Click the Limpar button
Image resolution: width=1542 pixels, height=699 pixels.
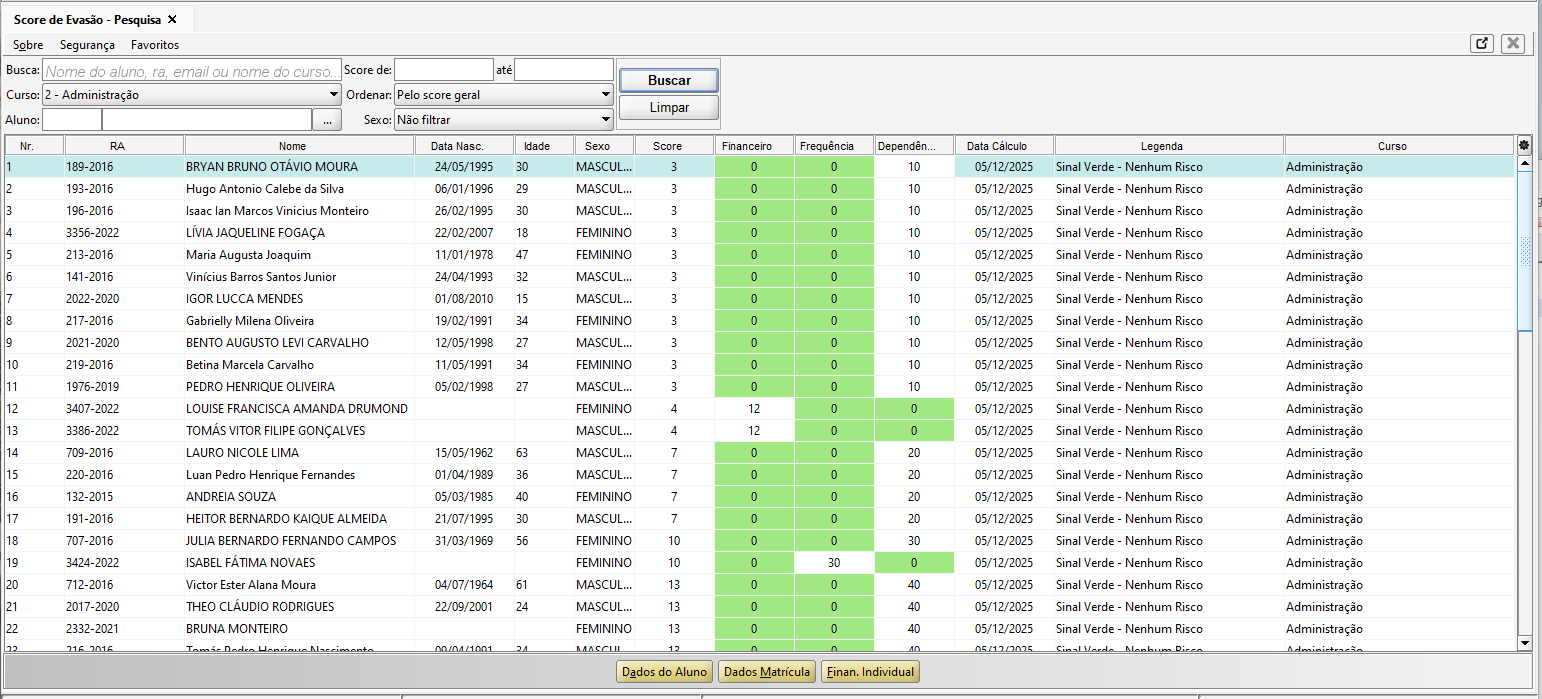[669, 107]
